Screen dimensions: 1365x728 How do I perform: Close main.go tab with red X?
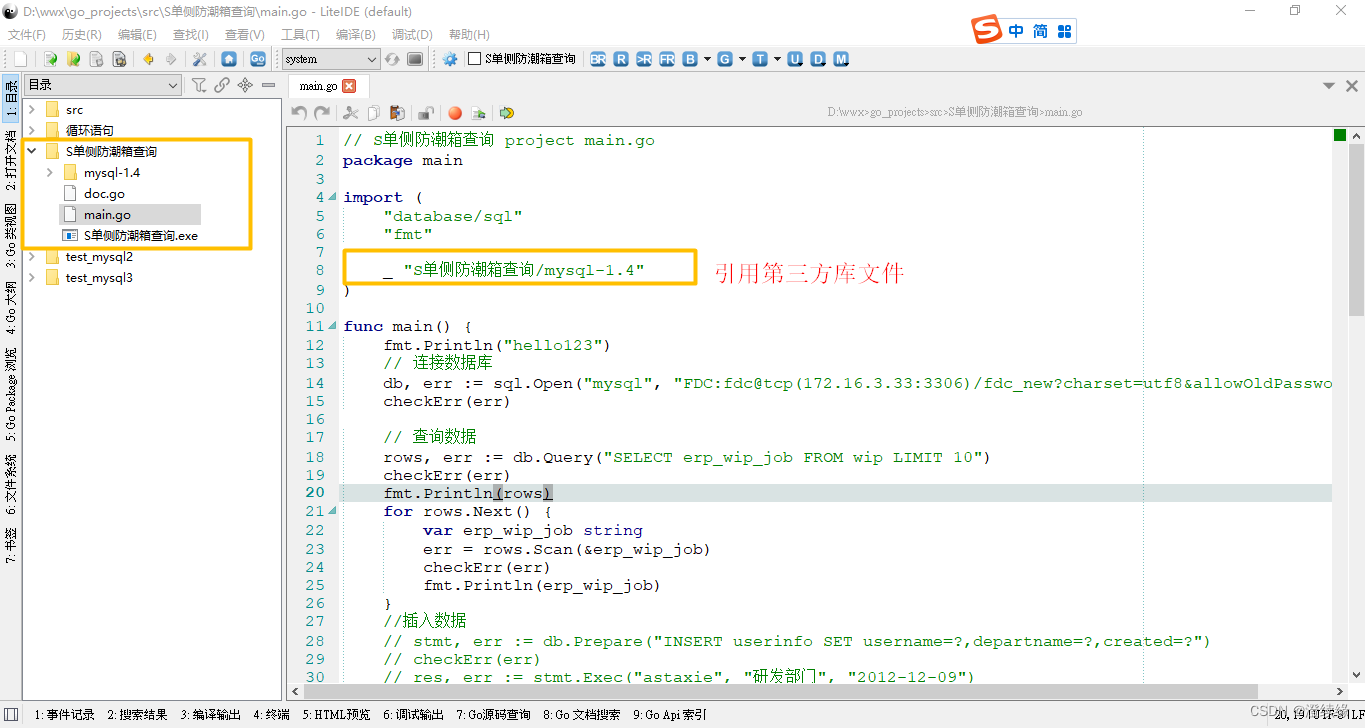349,86
